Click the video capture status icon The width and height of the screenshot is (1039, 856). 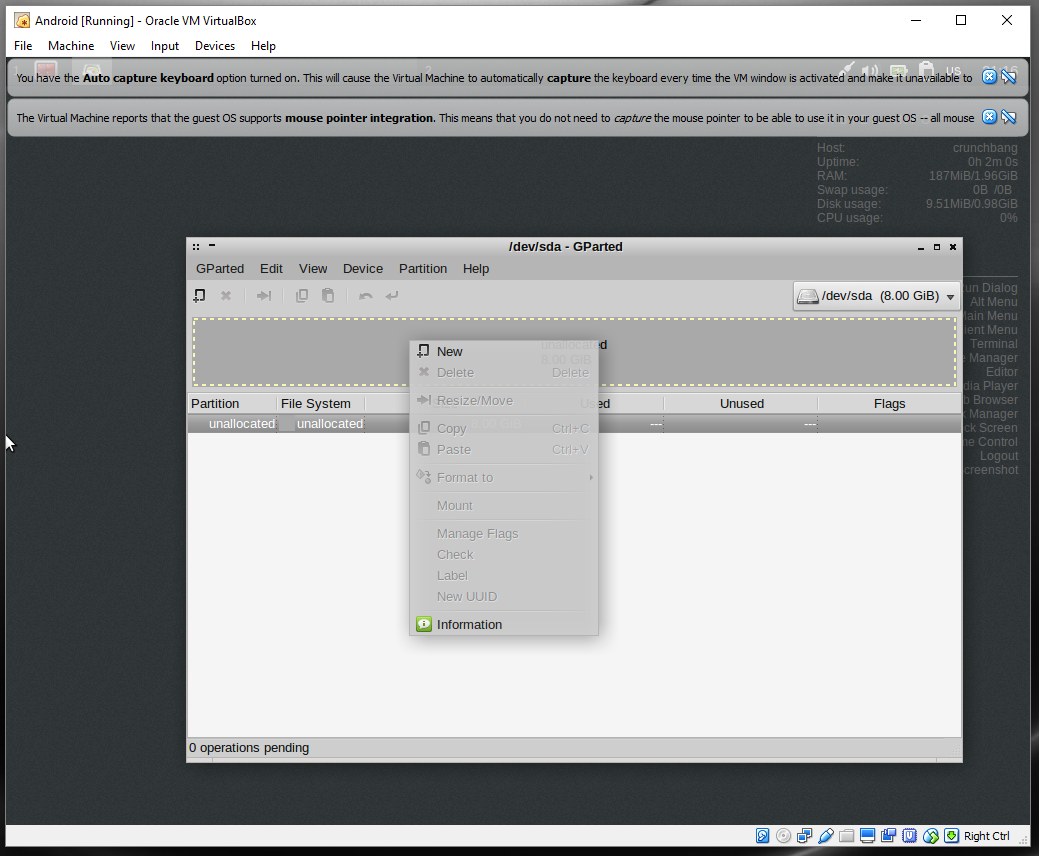(889, 836)
